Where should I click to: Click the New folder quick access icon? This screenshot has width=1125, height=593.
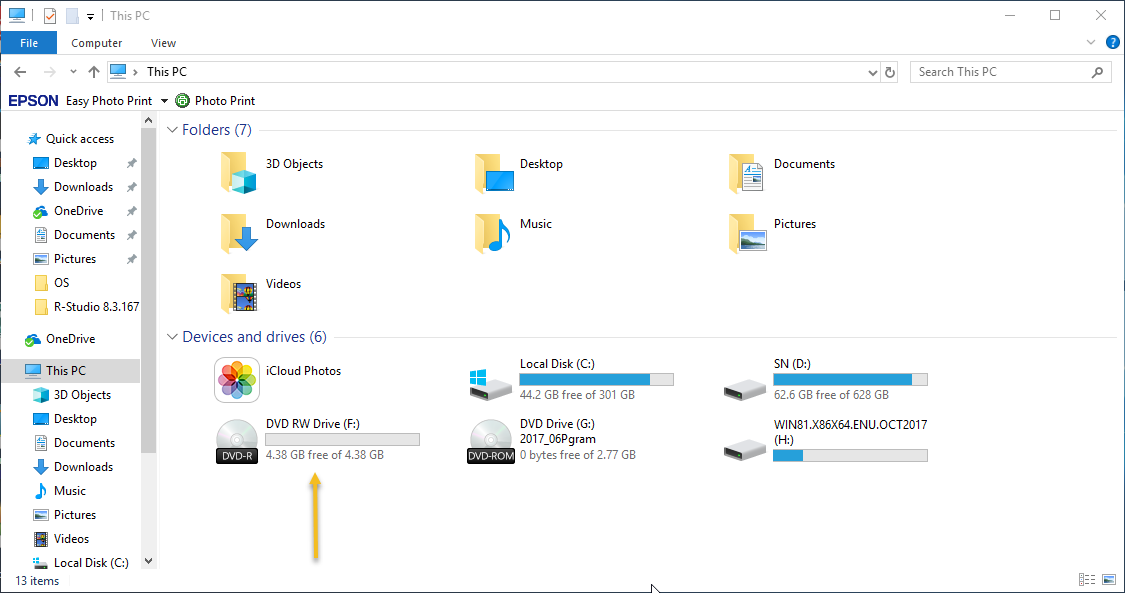72,16
